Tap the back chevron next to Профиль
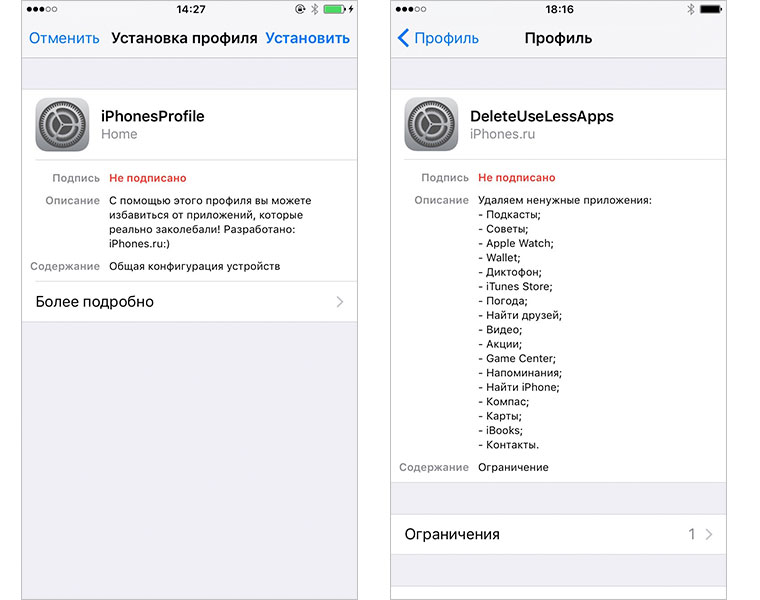 (x=403, y=38)
